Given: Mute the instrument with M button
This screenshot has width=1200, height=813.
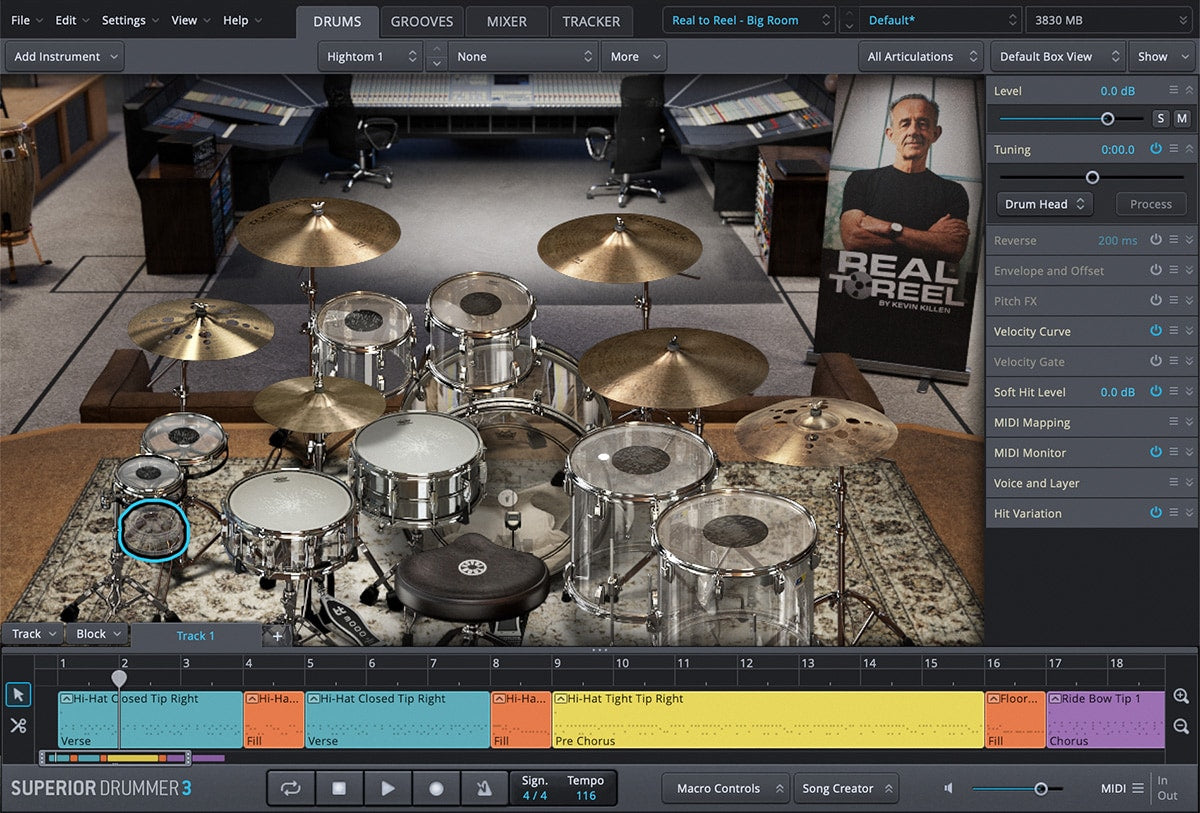Looking at the screenshot, I should (x=1181, y=118).
